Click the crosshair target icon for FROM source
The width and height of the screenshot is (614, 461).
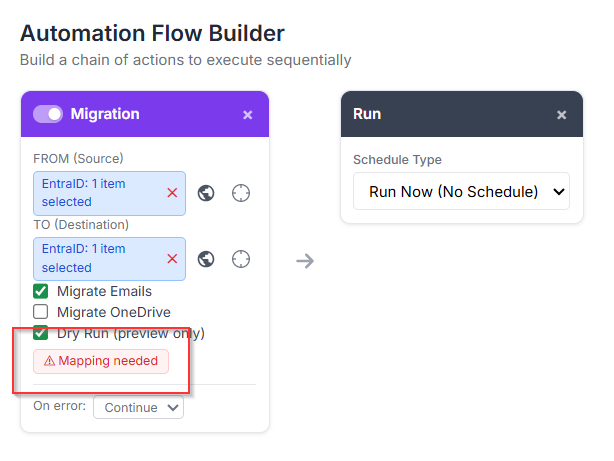240,193
